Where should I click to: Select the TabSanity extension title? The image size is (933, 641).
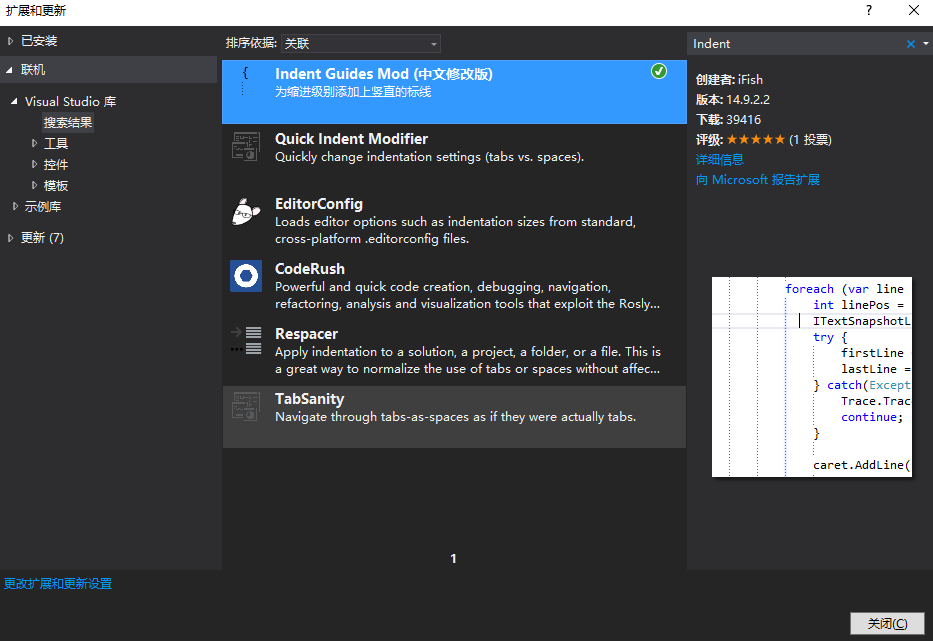point(309,399)
